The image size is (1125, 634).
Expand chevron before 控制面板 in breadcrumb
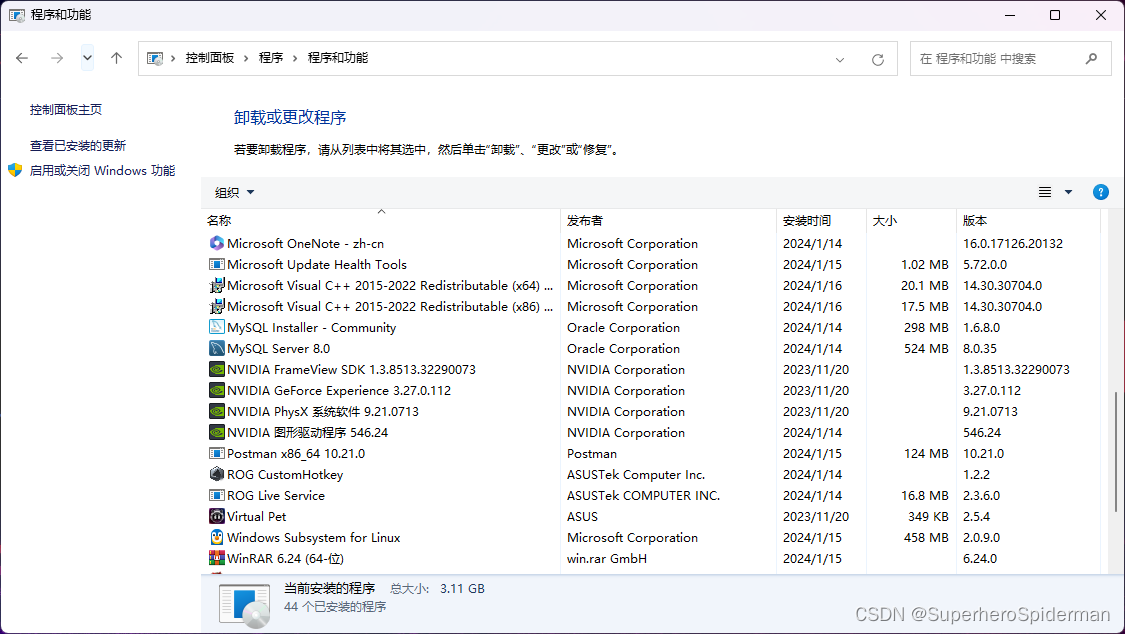(x=173, y=58)
